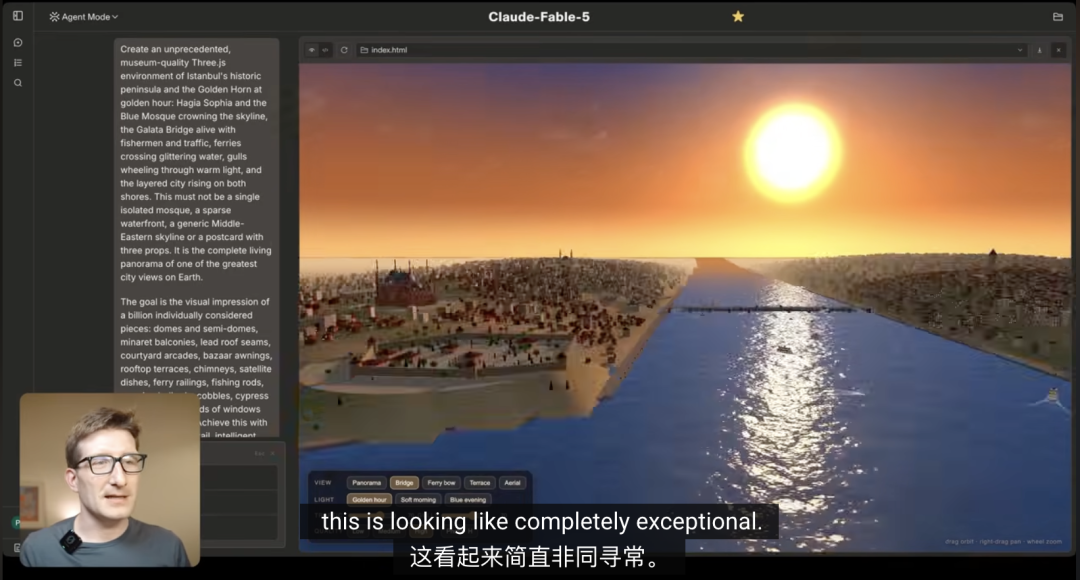Viewport: 1080px width, 580px height.
Task: Expand the index.html file dropdown arrow
Action: pyautogui.click(x=1020, y=50)
